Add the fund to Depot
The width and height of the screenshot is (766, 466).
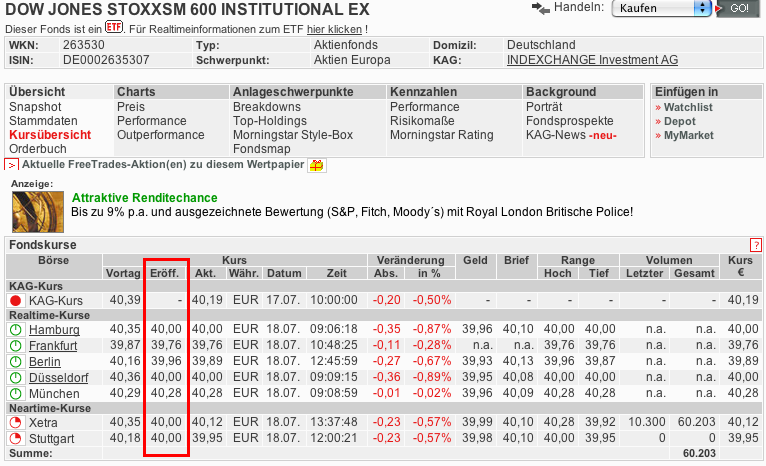coord(680,121)
